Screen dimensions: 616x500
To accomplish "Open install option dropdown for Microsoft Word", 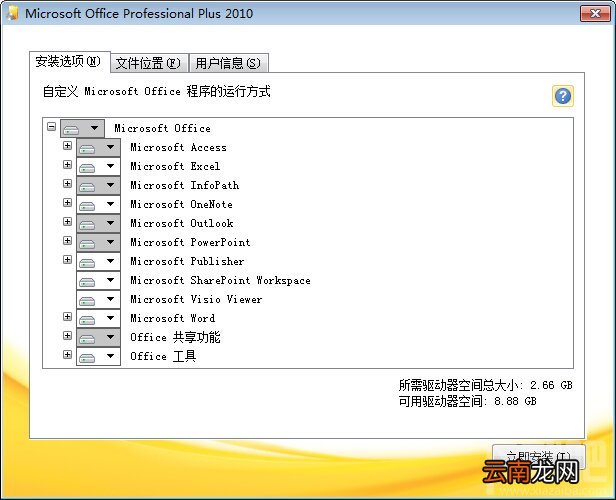I will tap(98, 319).
